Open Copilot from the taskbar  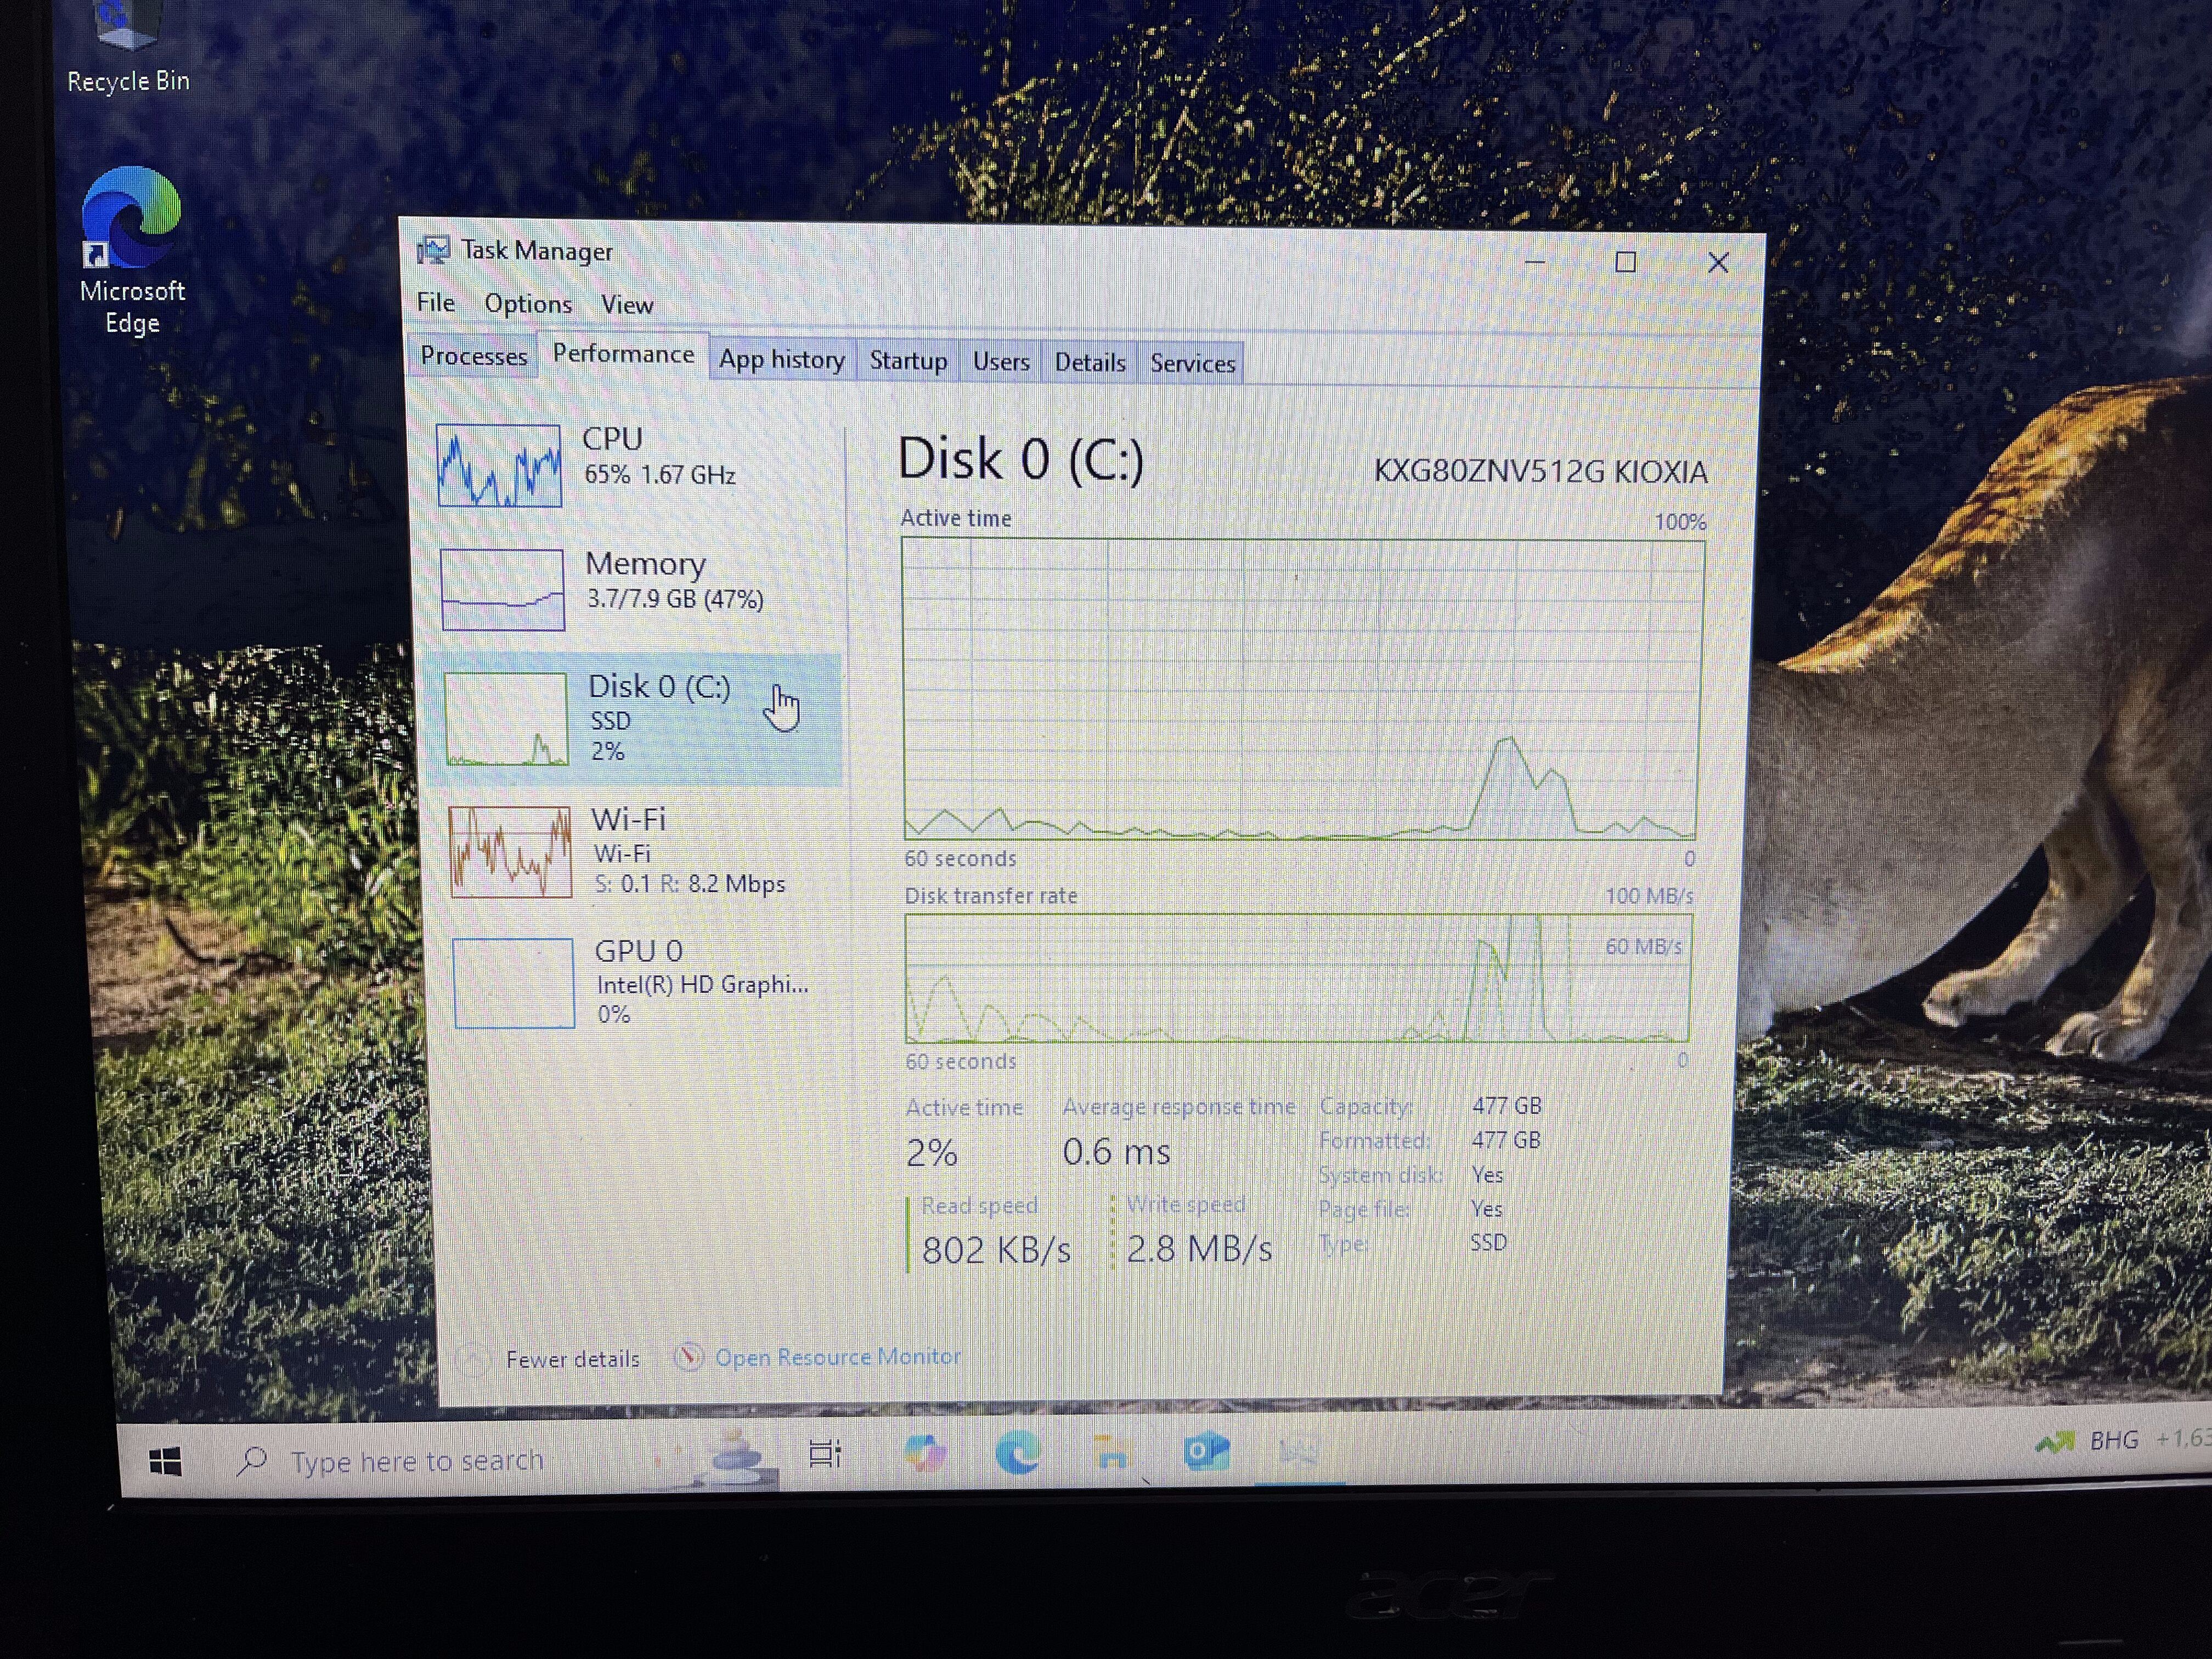click(925, 1452)
